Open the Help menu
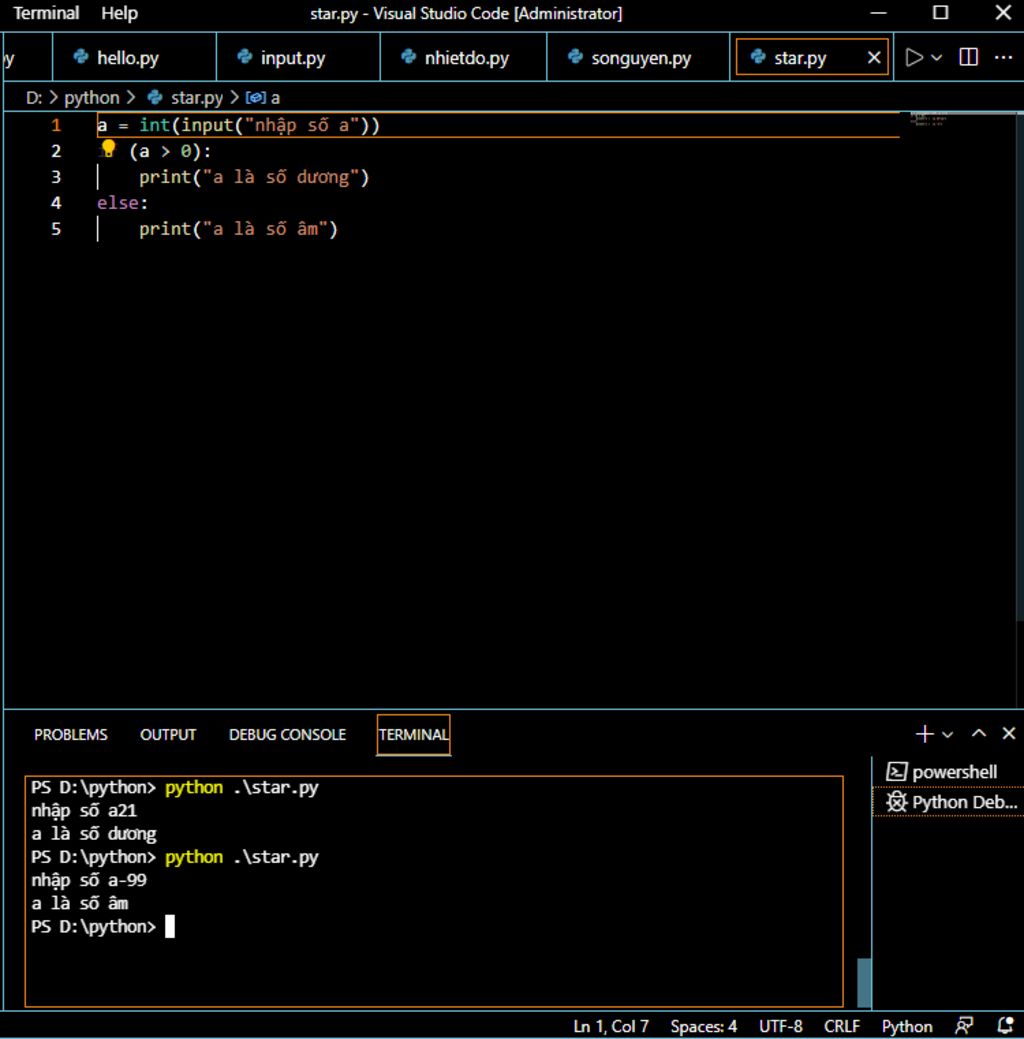The height and width of the screenshot is (1039, 1024). pos(119,13)
